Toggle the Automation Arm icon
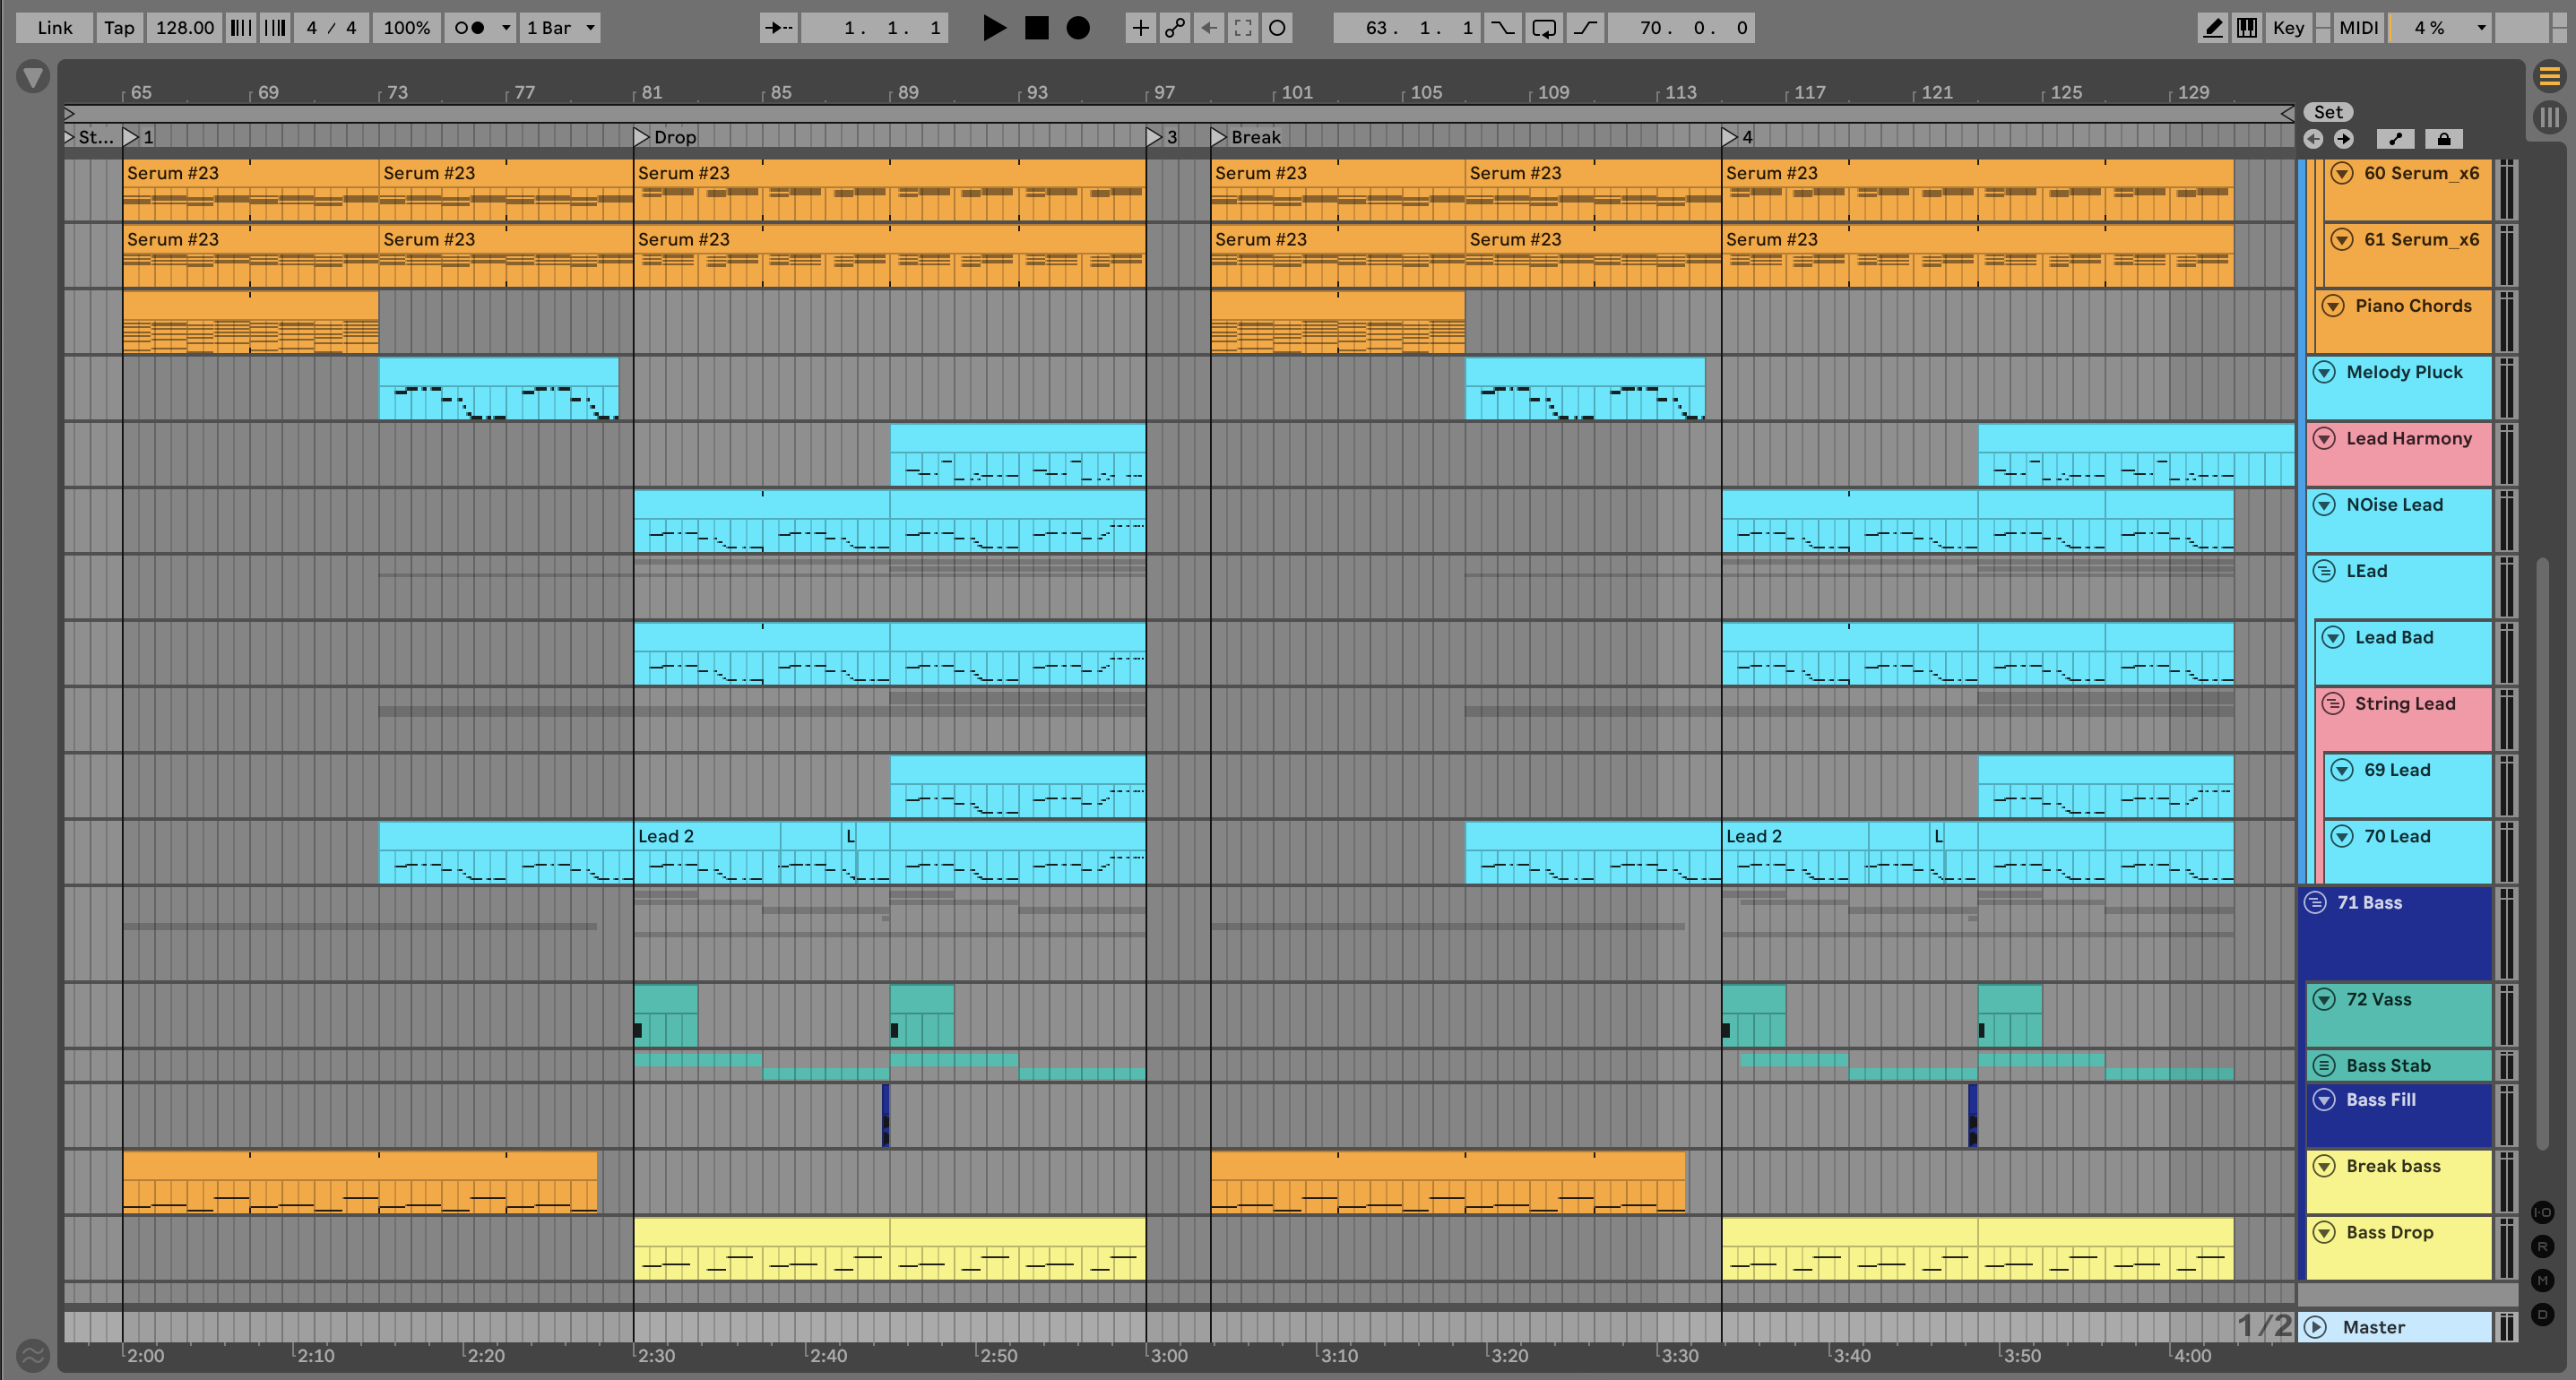The height and width of the screenshot is (1380, 2576). (1175, 28)
